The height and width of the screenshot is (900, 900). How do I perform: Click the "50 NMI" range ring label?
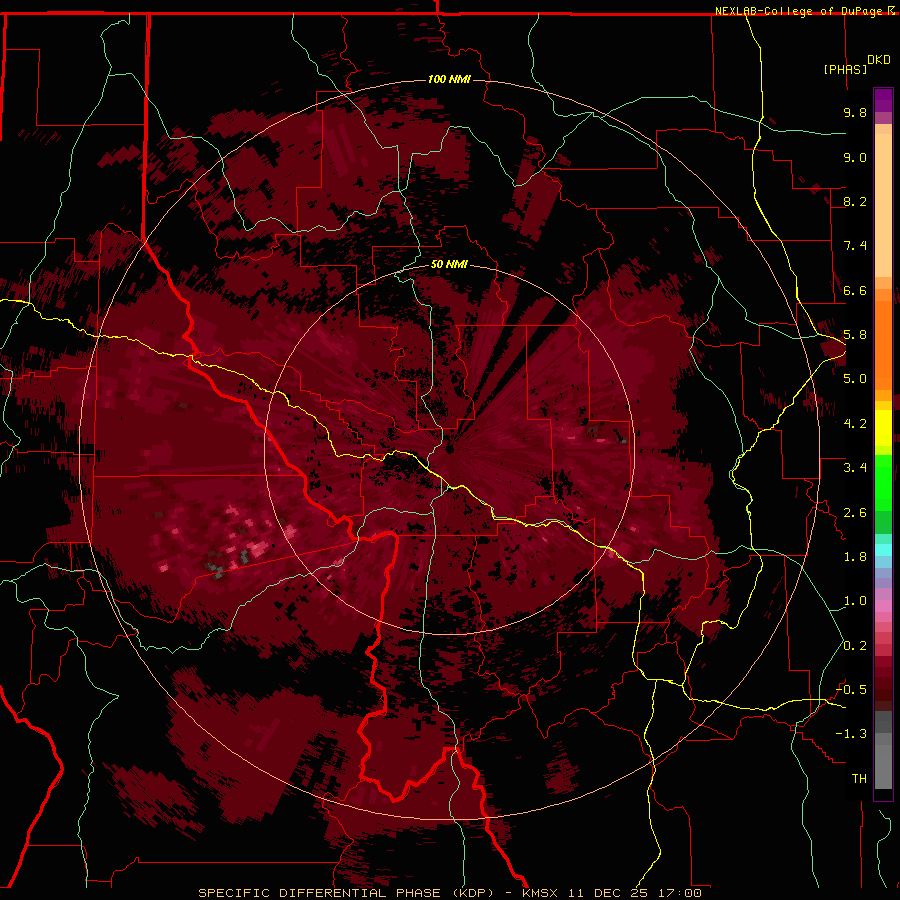tap(449, 264)
